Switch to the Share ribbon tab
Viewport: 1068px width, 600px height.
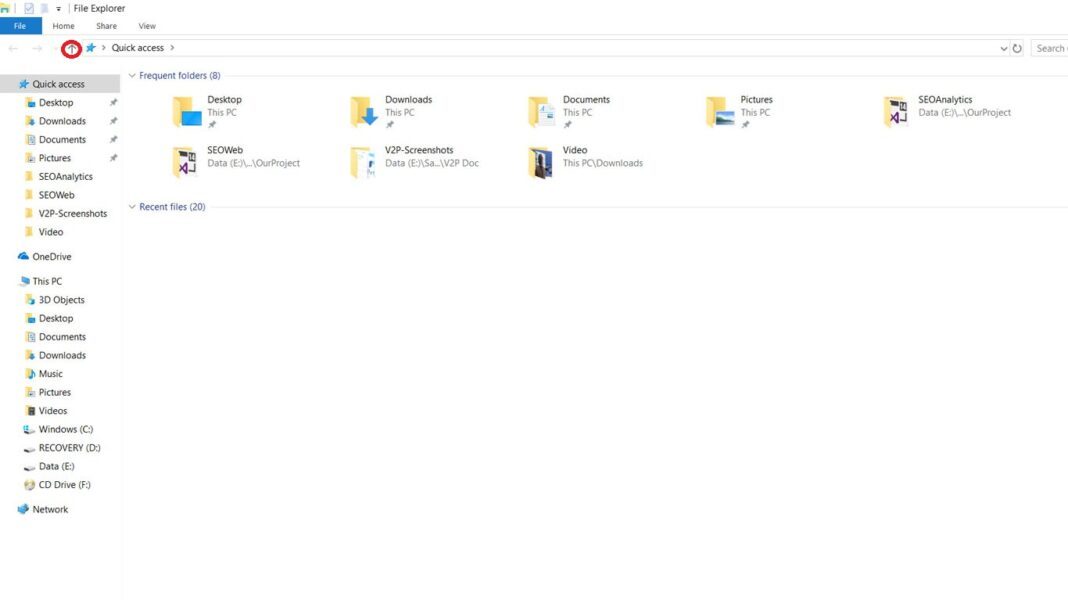coord(105,26)
